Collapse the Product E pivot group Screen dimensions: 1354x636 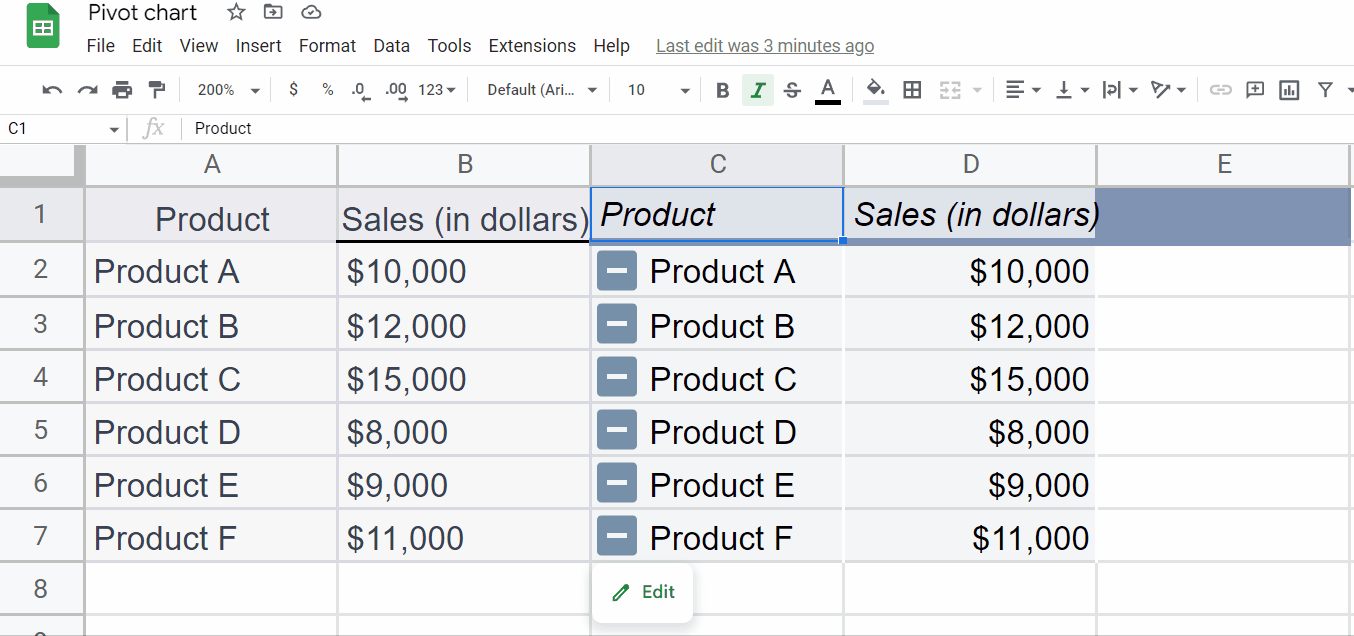pyautogui.click(x=617, y=483)
